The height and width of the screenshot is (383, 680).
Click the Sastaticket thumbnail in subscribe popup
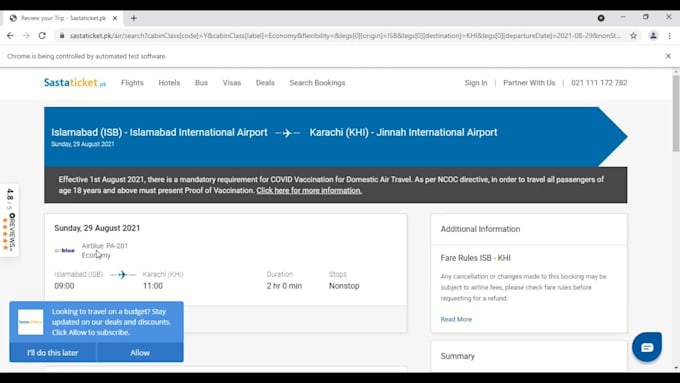click(30, 322)
